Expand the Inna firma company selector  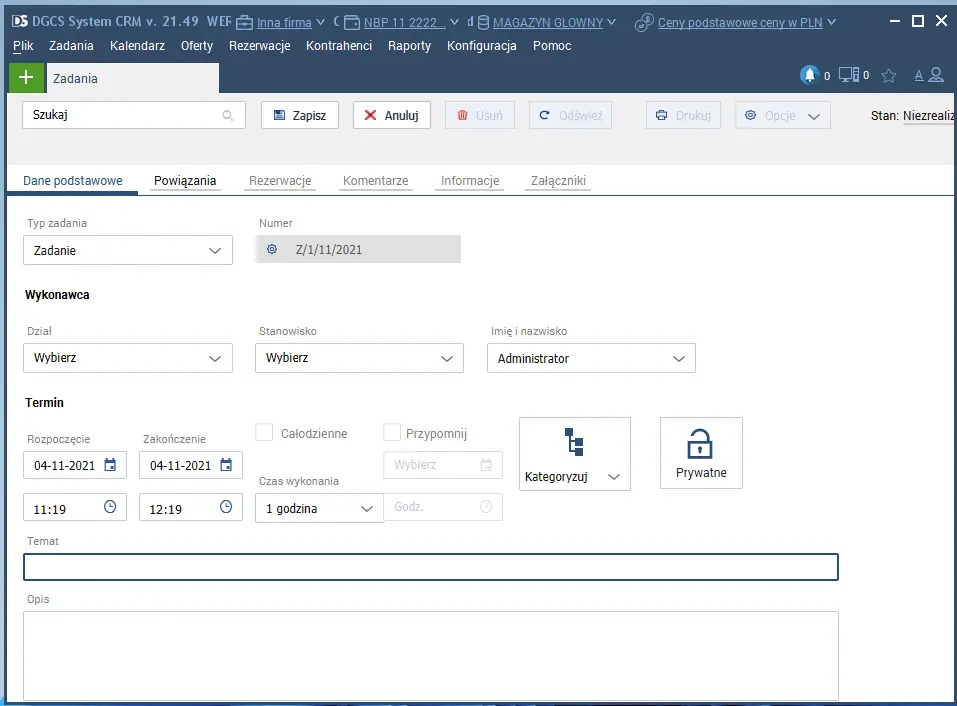point(320,23)
